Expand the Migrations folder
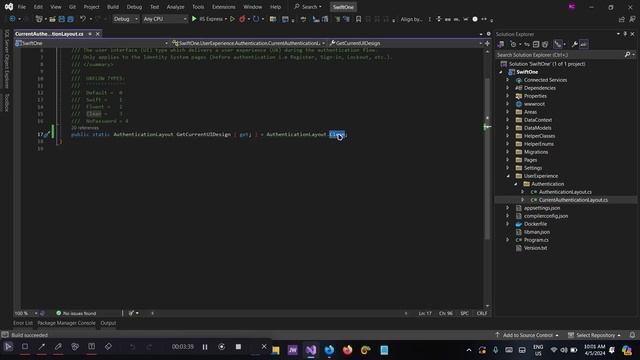 508,152
